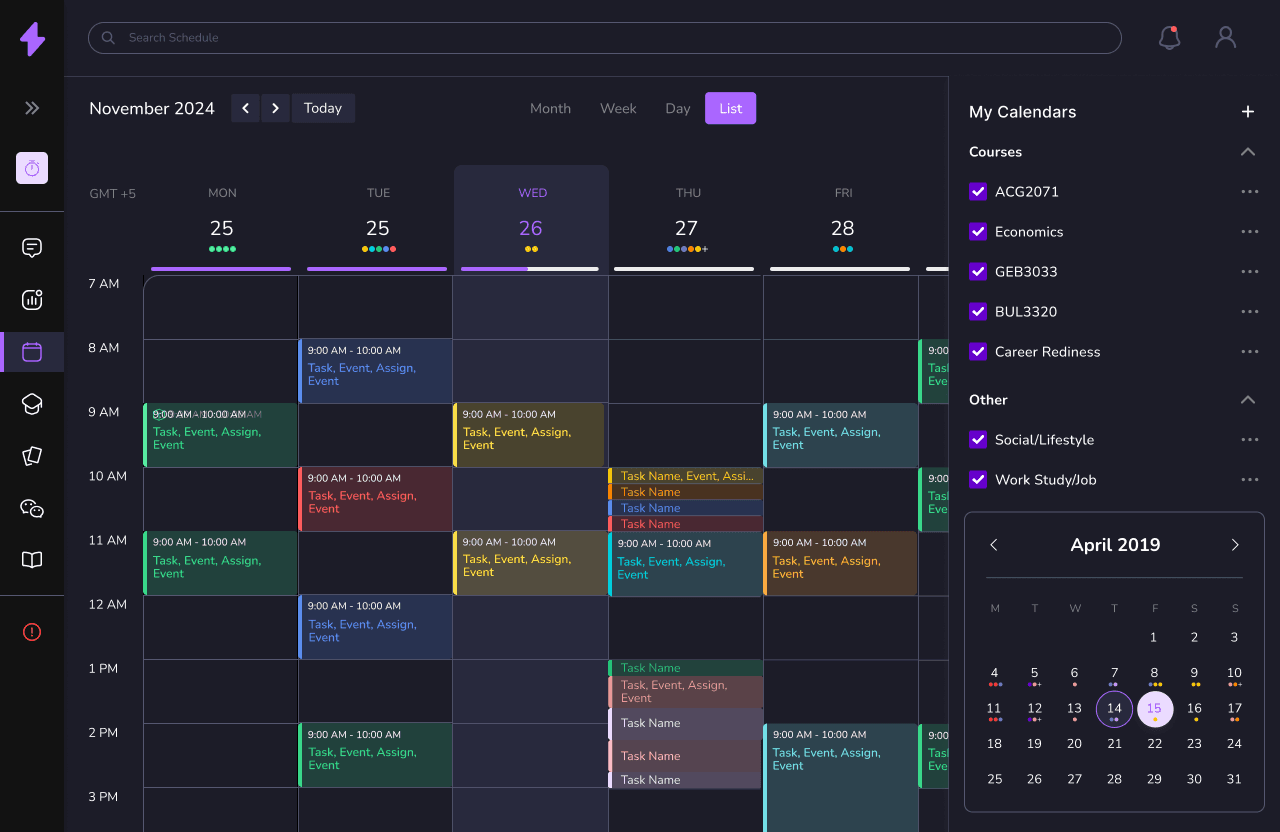Open the messages panel in the sidebar
The height and width of the screenshot is (832, 1280).
click(x=32, y=247)
